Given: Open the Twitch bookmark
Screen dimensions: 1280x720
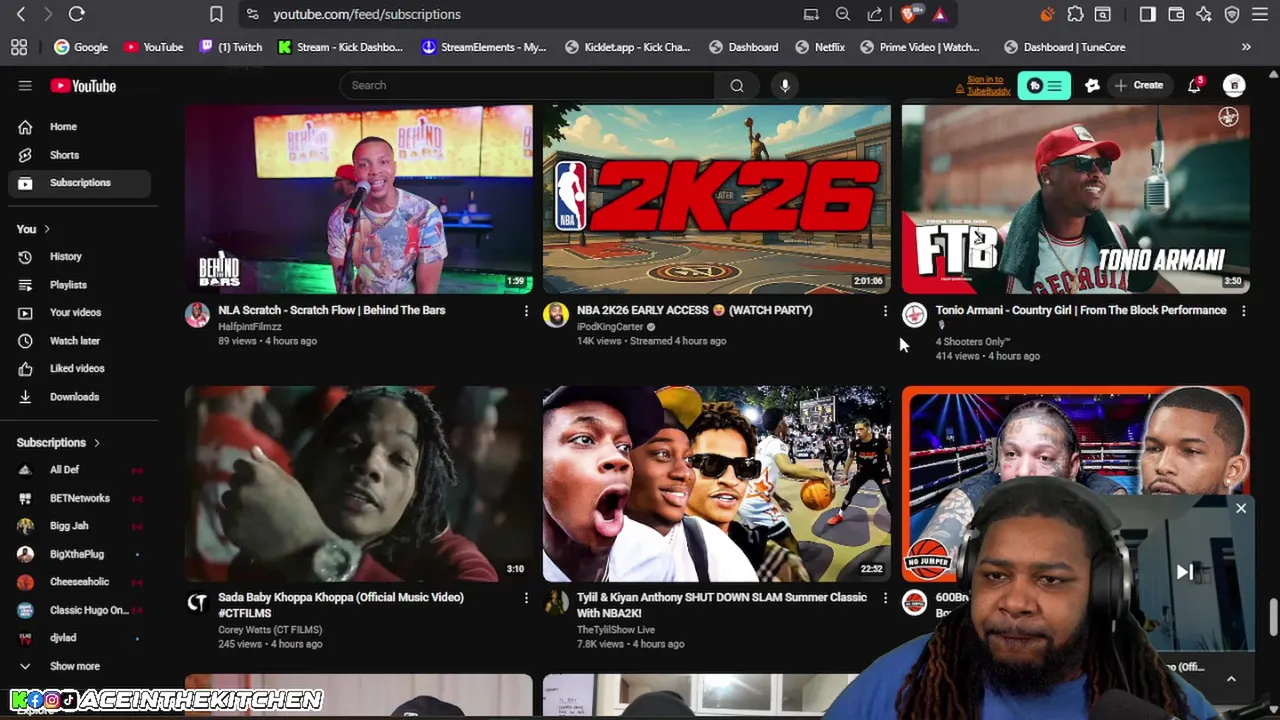Looking at the screenshot, I should click(x=230, y=47).
